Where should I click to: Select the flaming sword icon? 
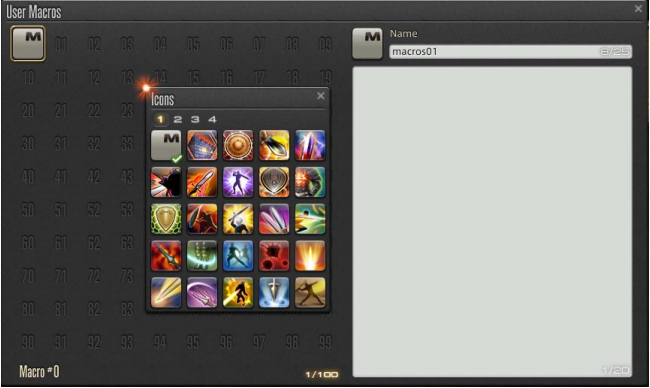coord(202,182)
